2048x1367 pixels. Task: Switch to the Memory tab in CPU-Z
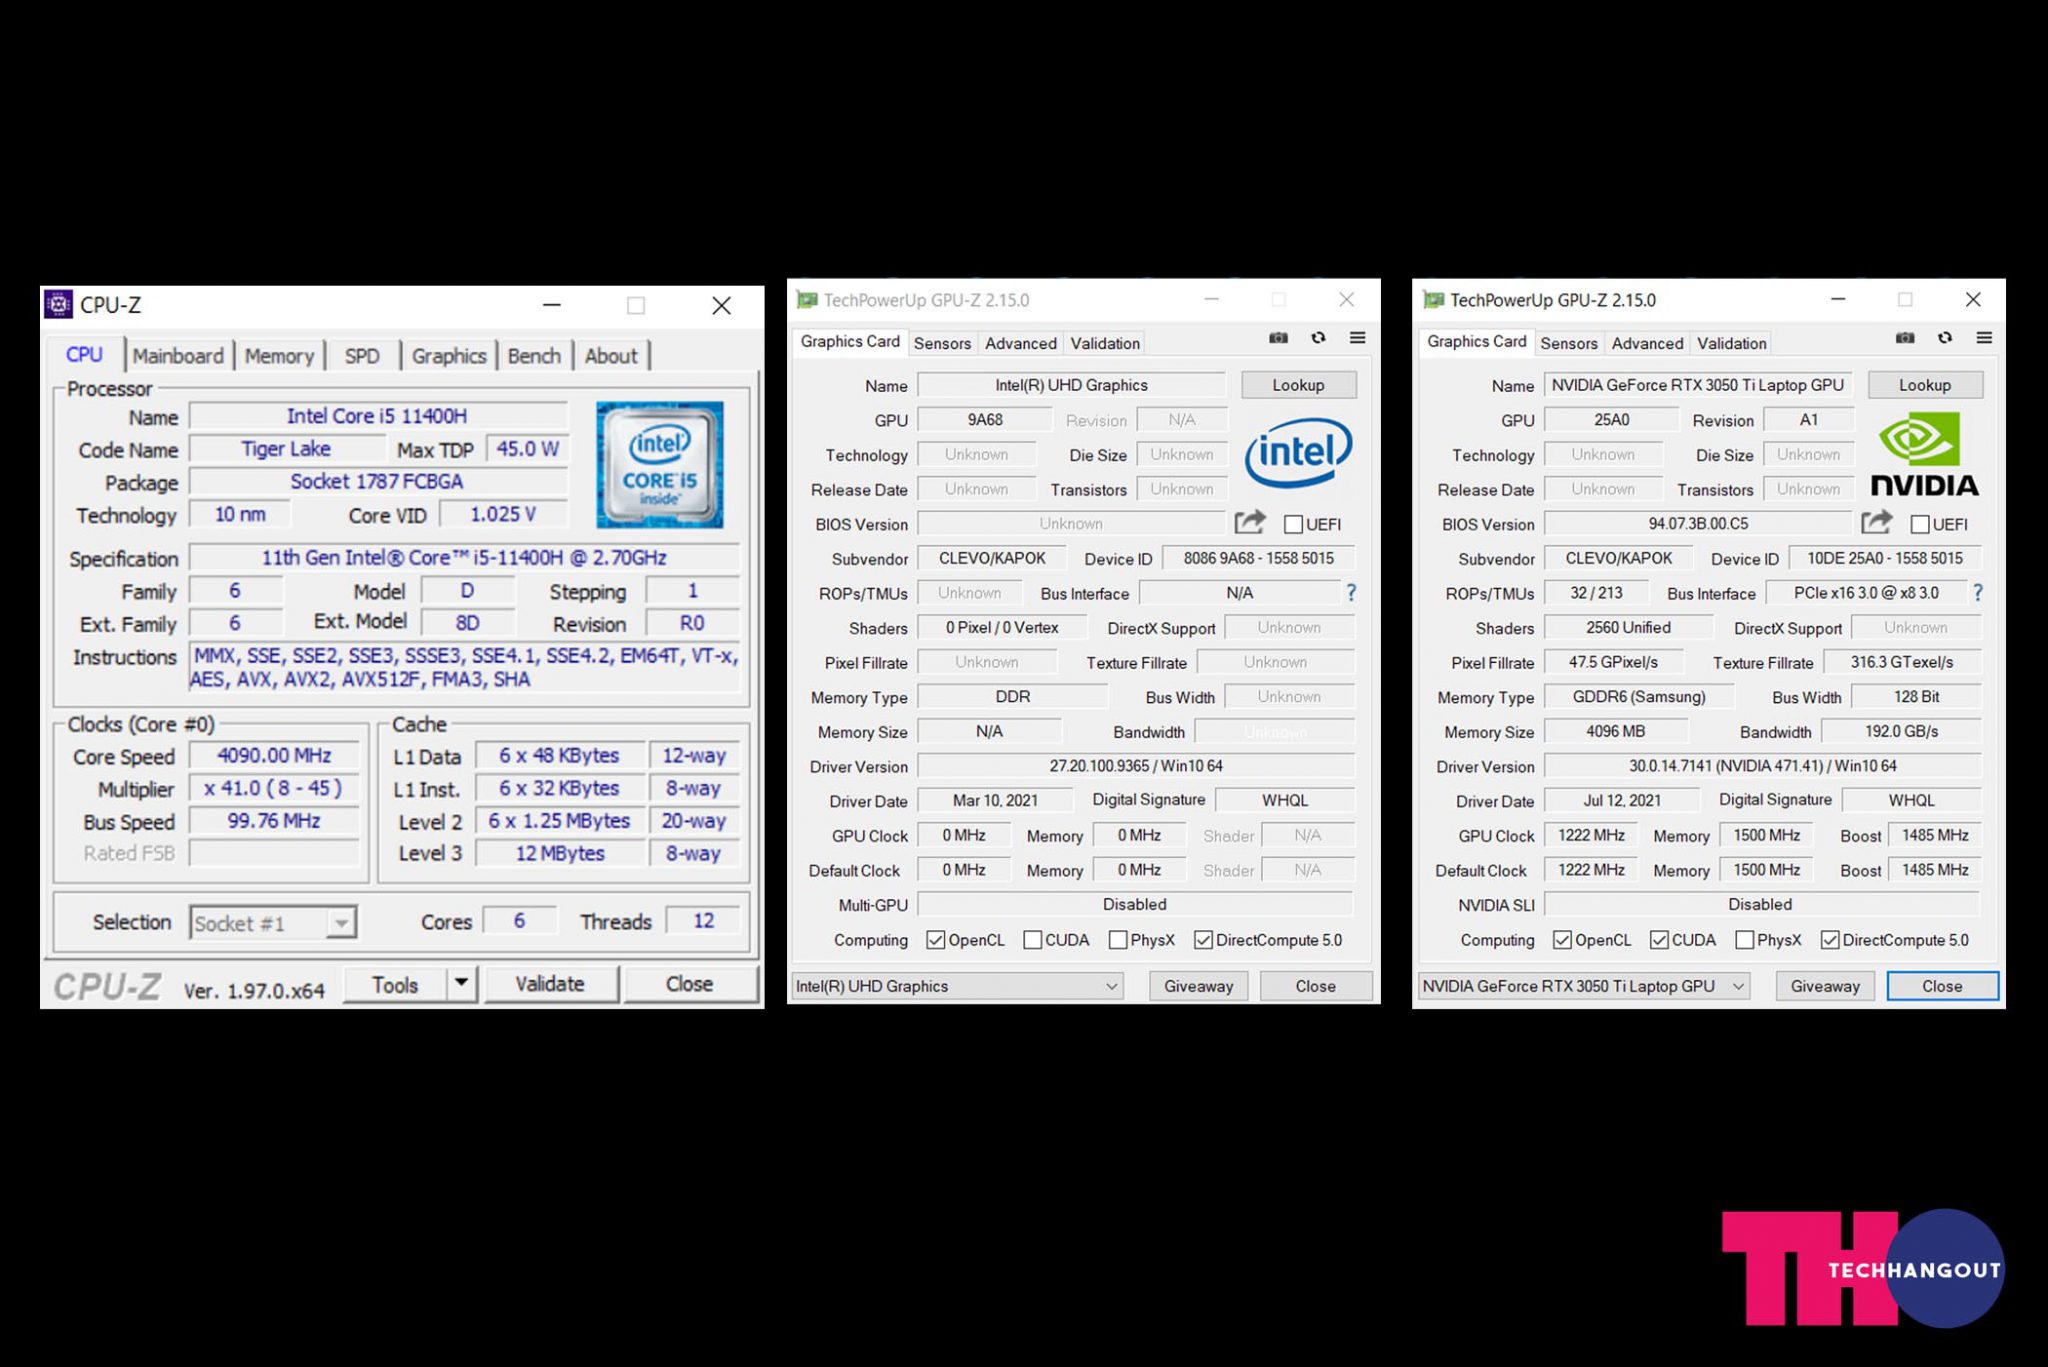click(x=279, y=356)
